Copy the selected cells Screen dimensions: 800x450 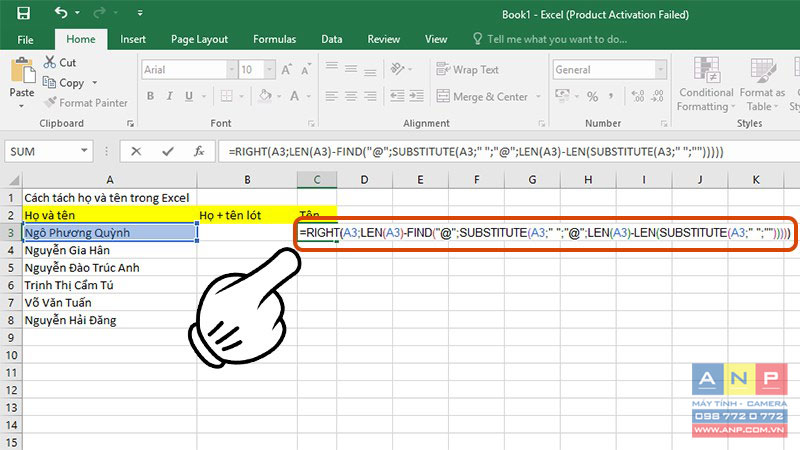(x=64, y=83)
